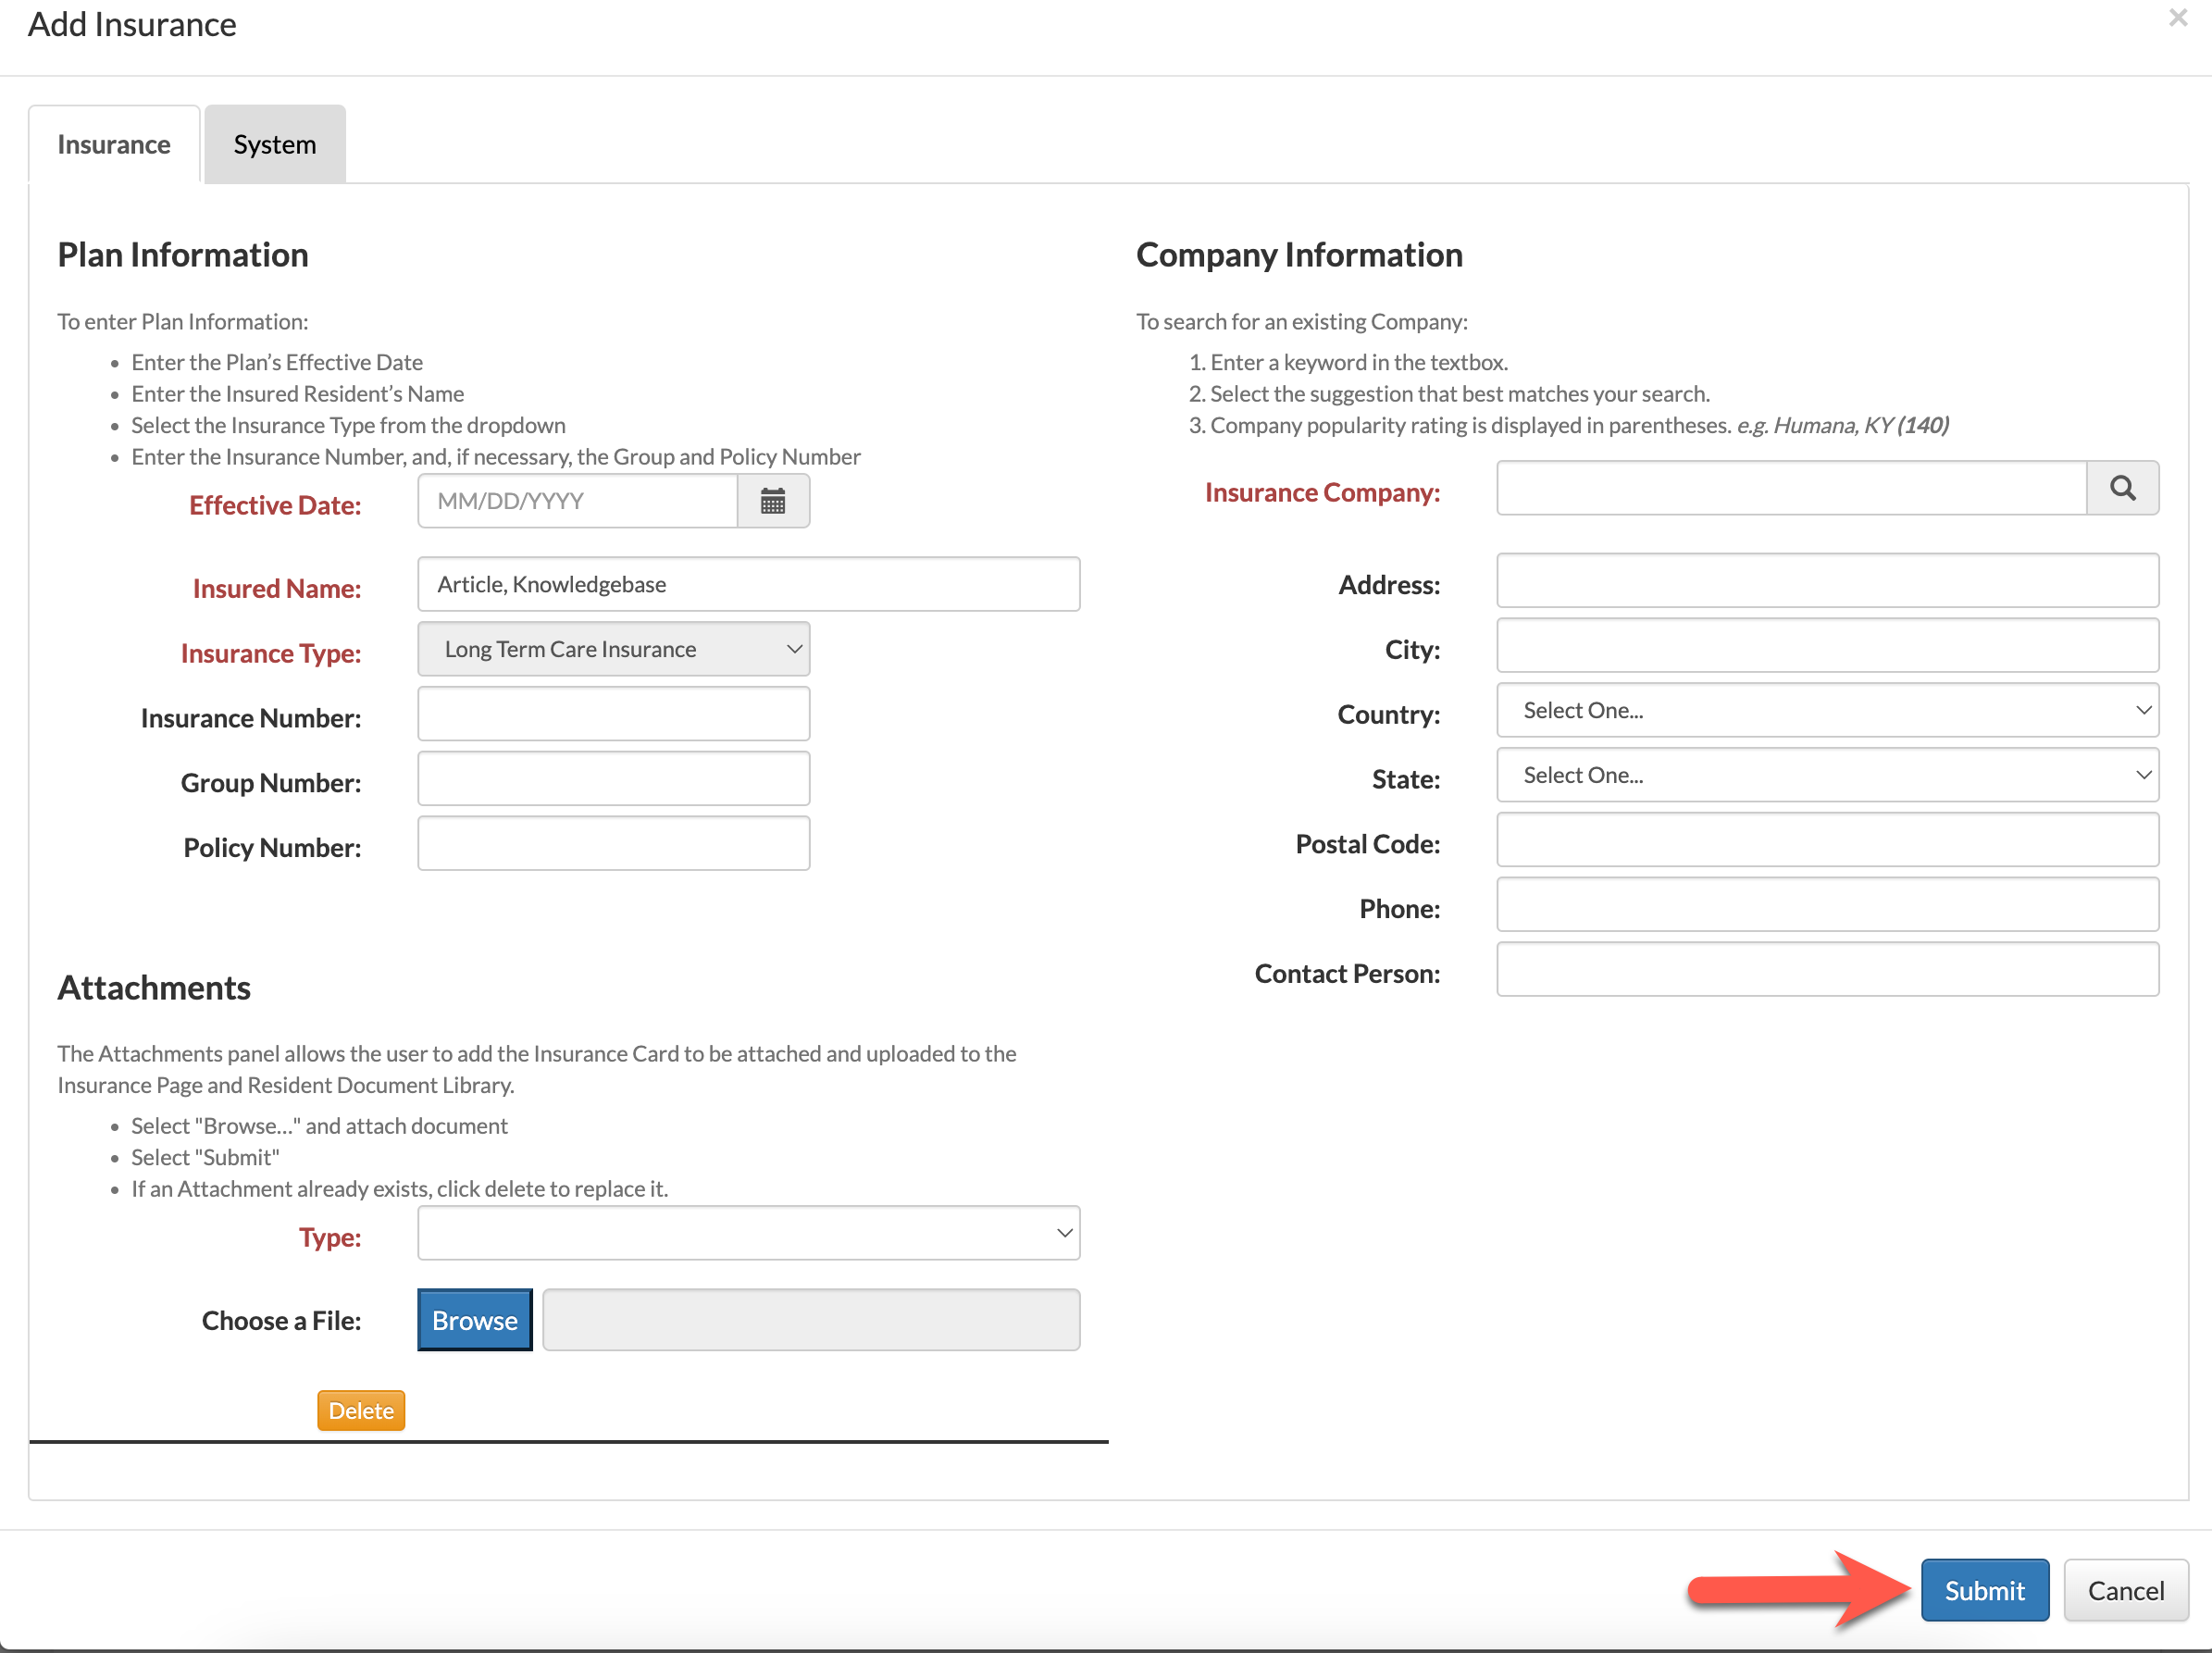2212x1653 pixels.
Task: Switch to the System tab
Action: pyautogui.click(x=275, y=144)
